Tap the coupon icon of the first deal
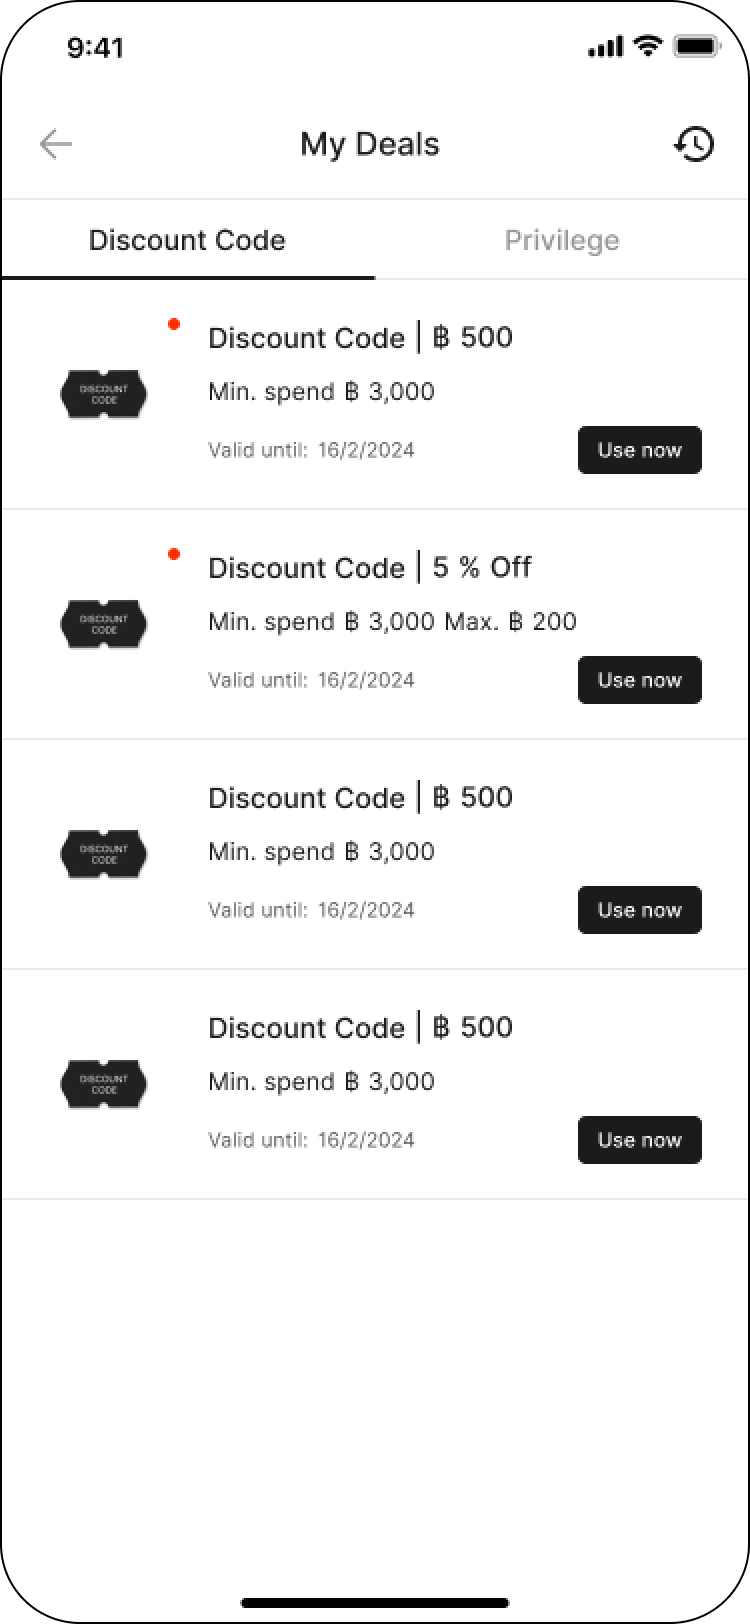The height and width of the screenshot is (1624, 750). point(104,394)
